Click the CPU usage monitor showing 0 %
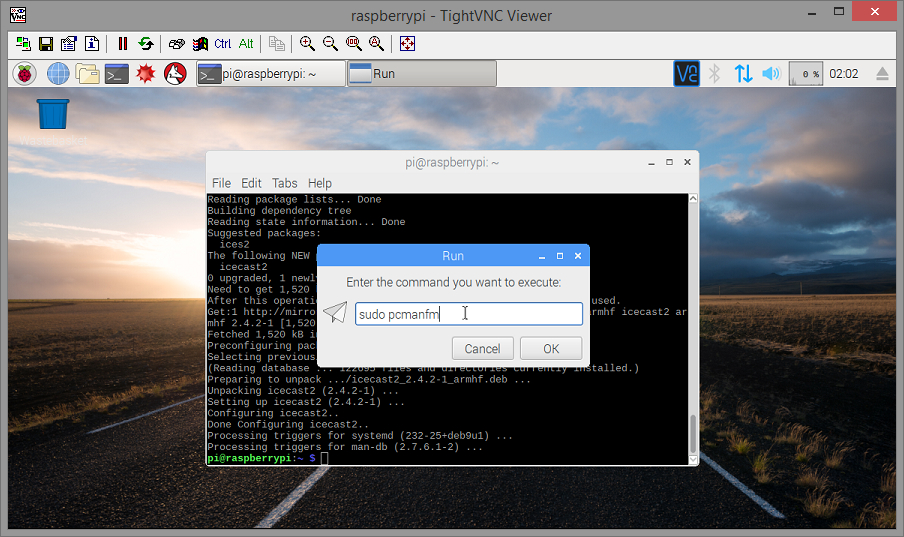Viewport: 904px width, 537px height. point(805,74)
